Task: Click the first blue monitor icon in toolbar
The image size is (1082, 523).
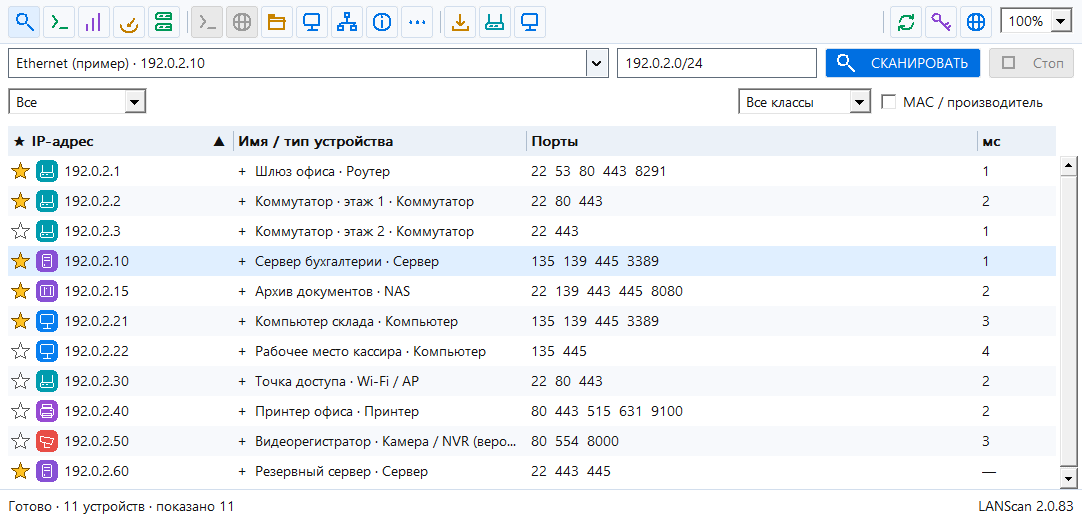Action: [x=312, y=22]
